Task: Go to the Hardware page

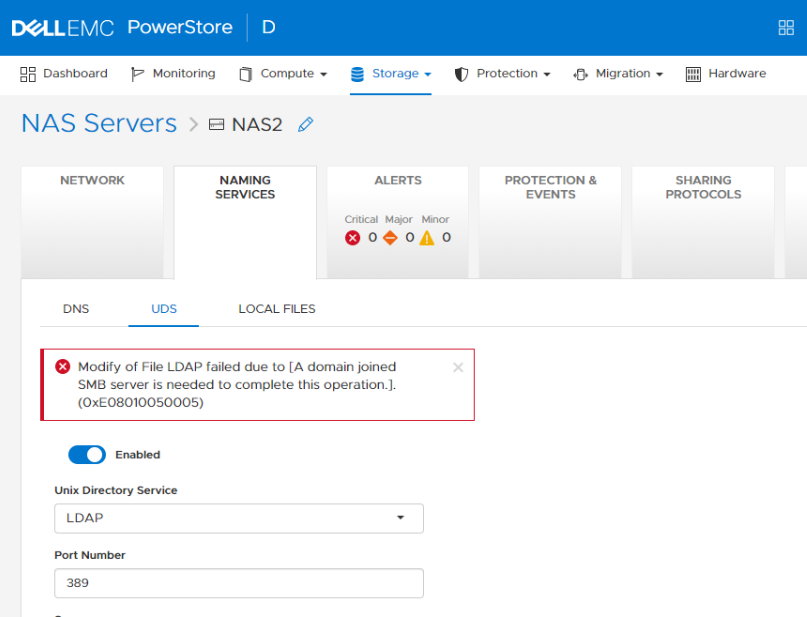Action: pos(726,74)
